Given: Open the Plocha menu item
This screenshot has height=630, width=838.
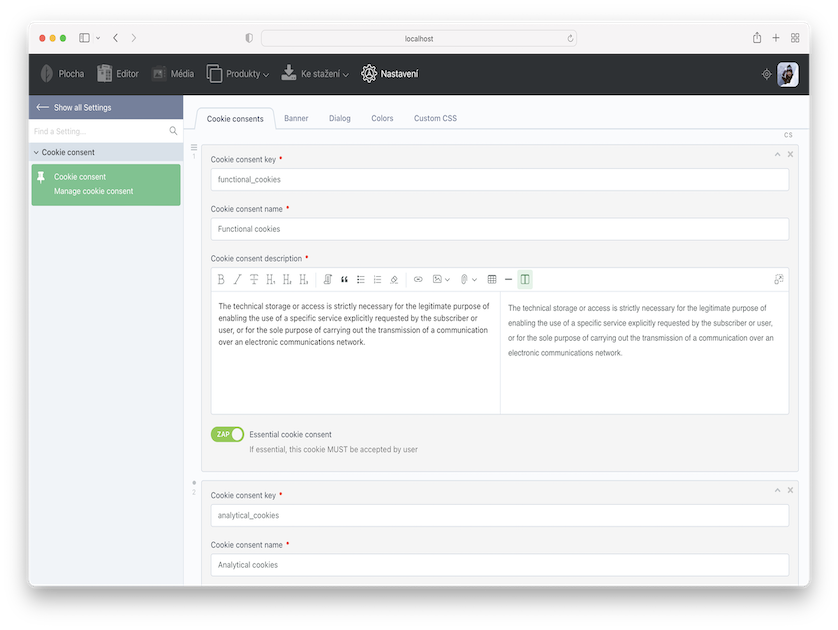Looking at the screenshot, I should (63, 74).
